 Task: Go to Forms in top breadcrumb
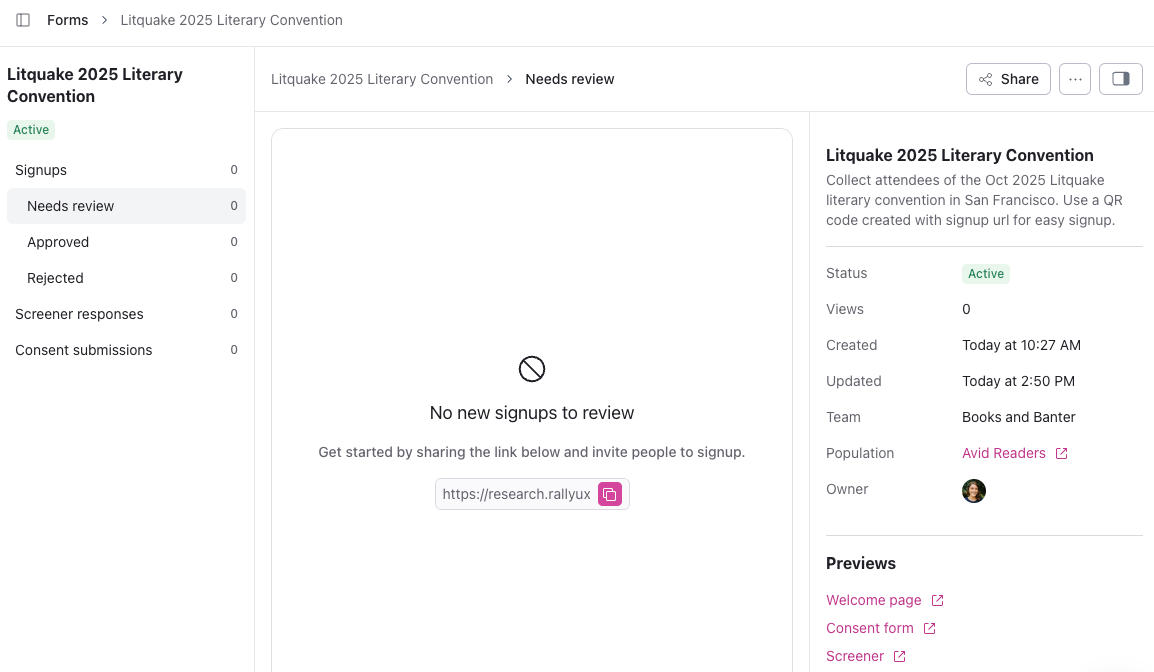(x=67, y=20)
